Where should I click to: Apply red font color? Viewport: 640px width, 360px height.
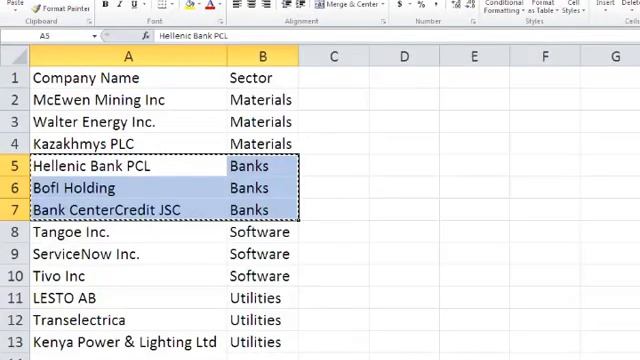[x=210, y=4]
